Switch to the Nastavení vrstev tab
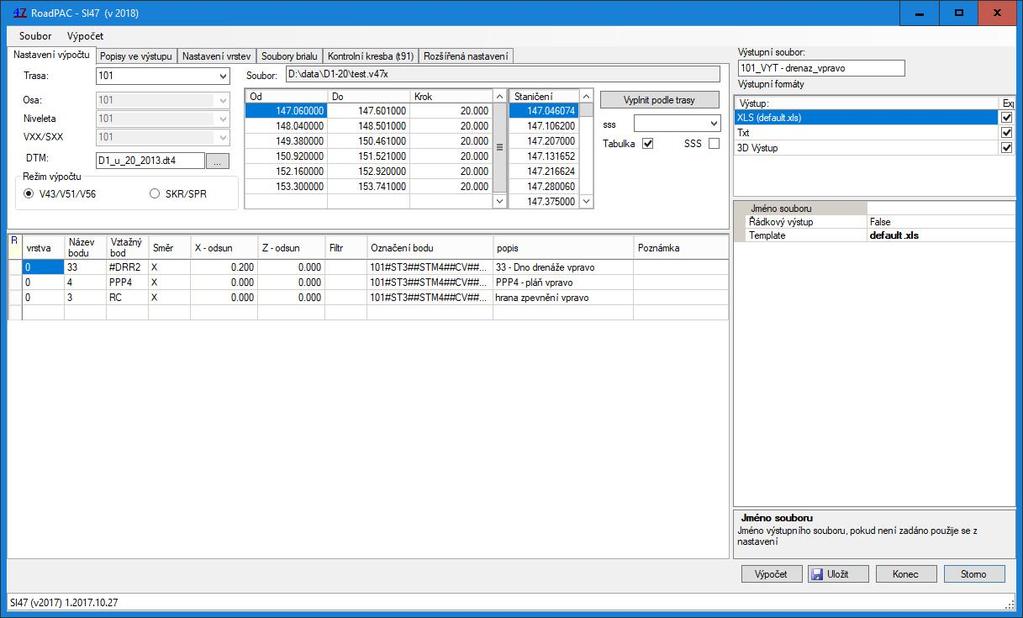Viewport: 1023px width, 618px height. coord(216,56)
